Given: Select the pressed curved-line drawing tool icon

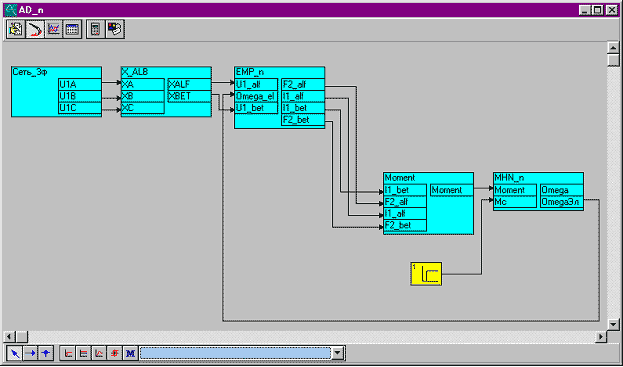Looking at the screenshot, I should (x=35, y=29).
